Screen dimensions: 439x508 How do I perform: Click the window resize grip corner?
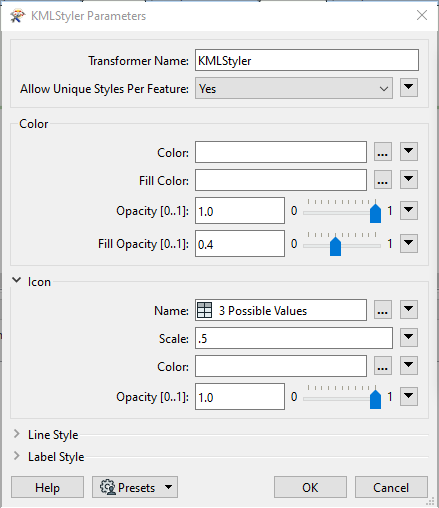point(431,501)
